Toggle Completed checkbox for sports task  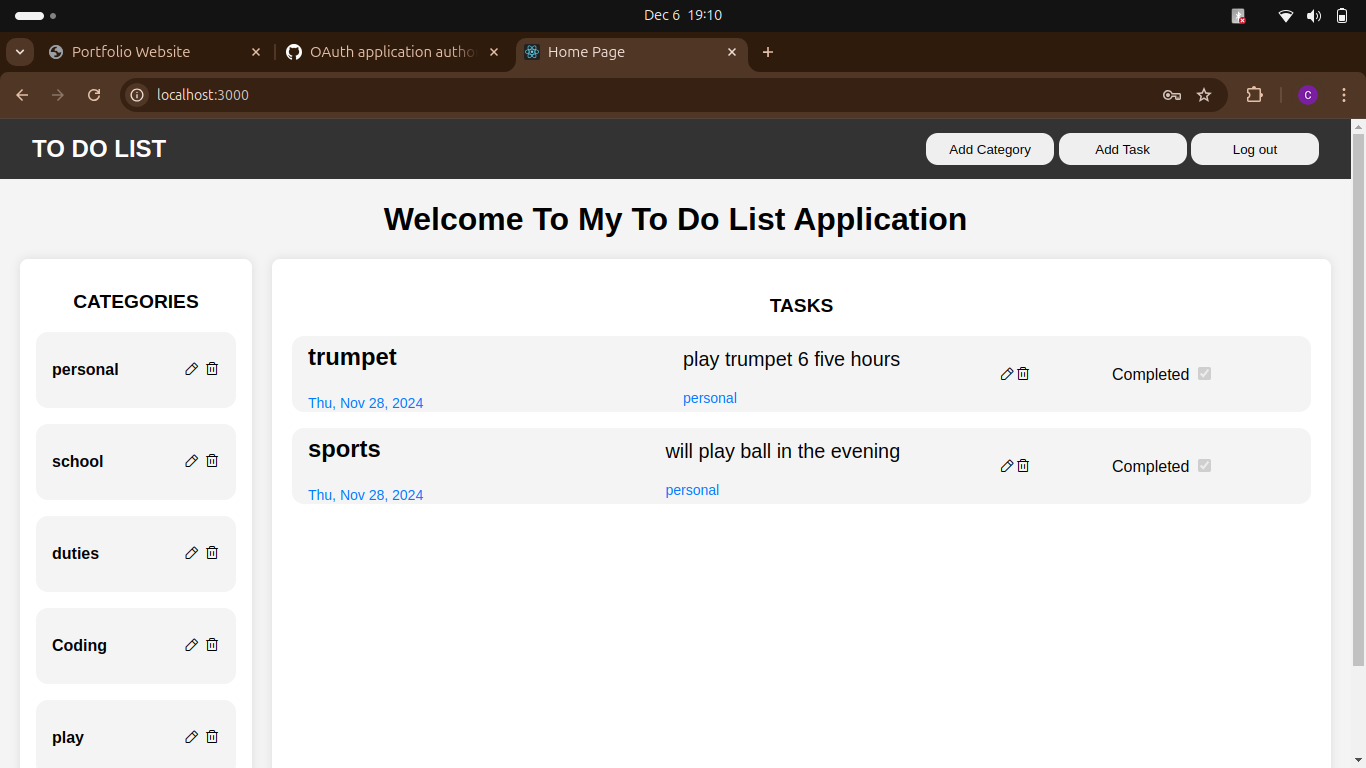(1204, 466)
